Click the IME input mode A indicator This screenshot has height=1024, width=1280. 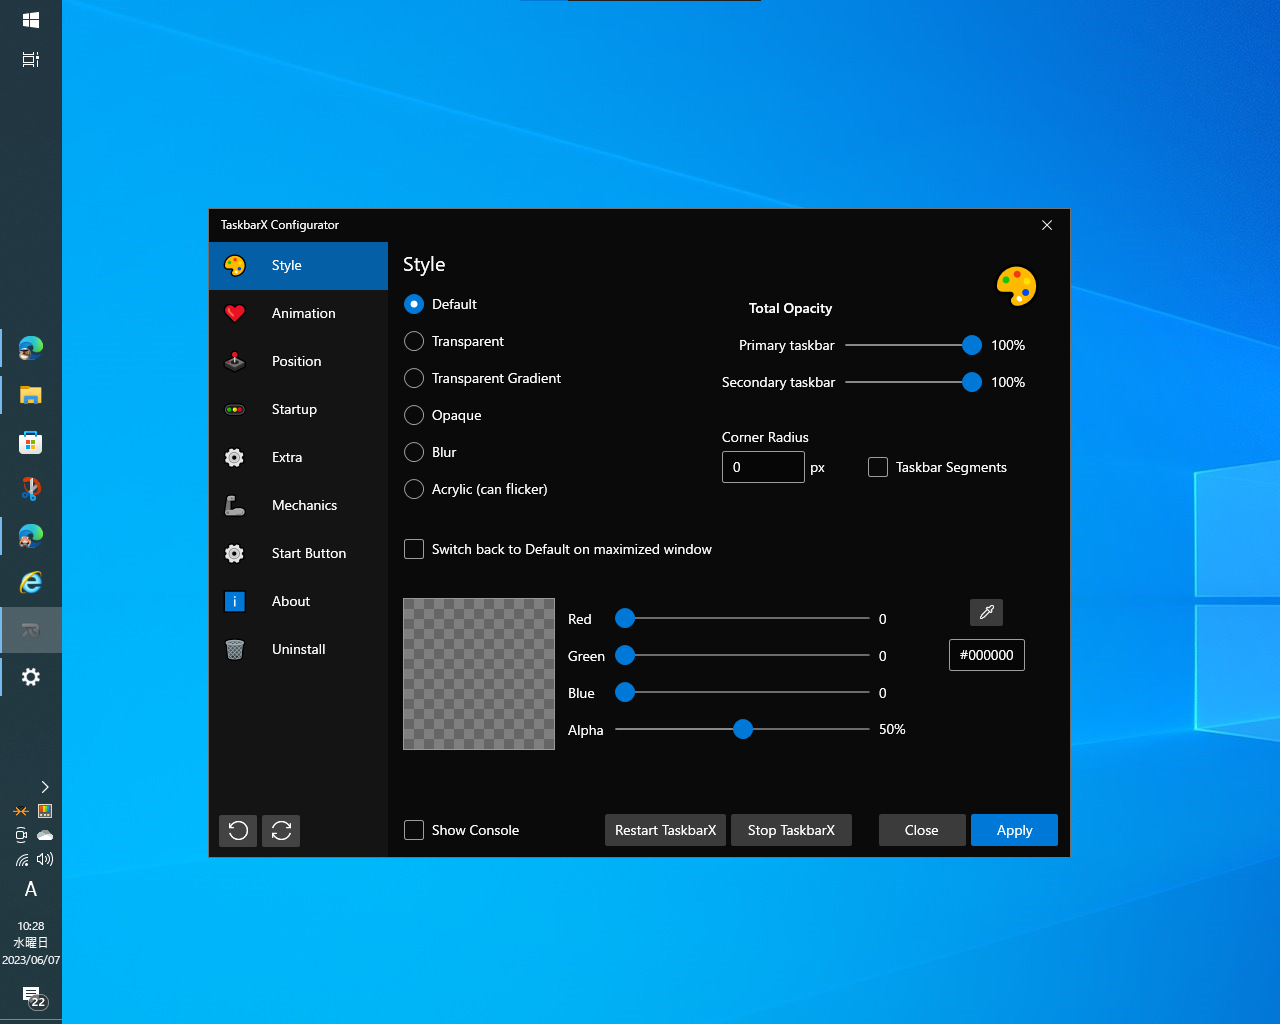(31, 889)
